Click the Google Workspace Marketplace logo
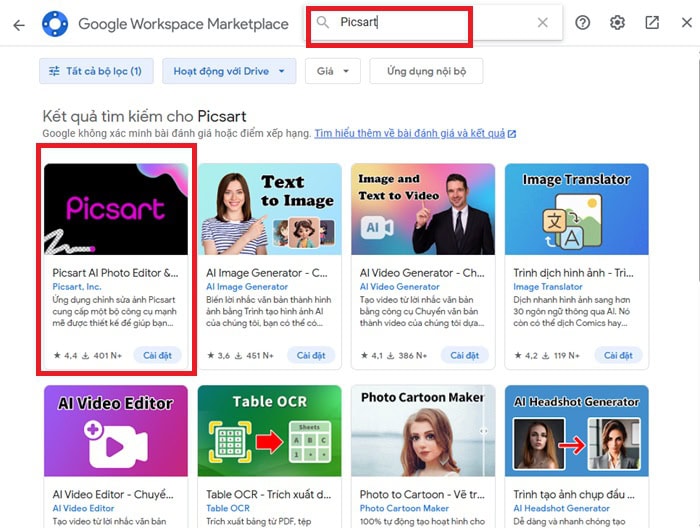Viewport: 700px width, 528px height. tap(55, 24)
